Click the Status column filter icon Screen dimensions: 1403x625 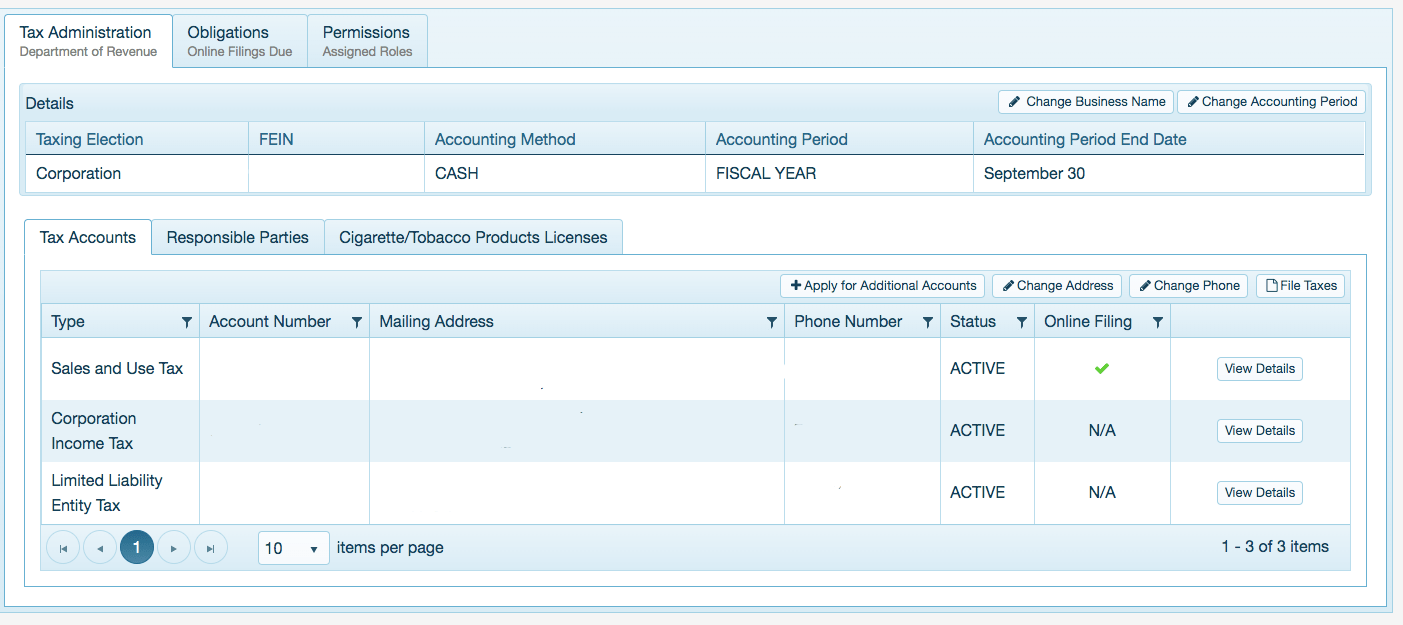(1021, 322)
